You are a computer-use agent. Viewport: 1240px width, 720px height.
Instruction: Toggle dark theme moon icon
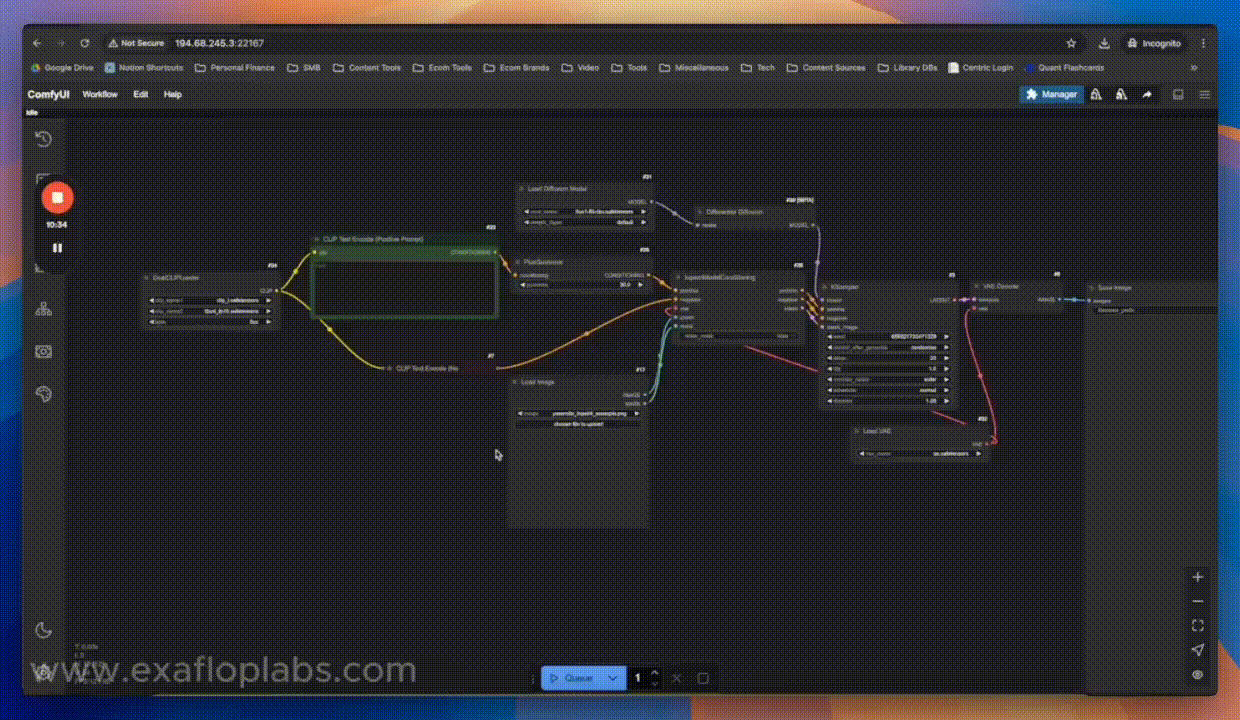coord(43,629)
